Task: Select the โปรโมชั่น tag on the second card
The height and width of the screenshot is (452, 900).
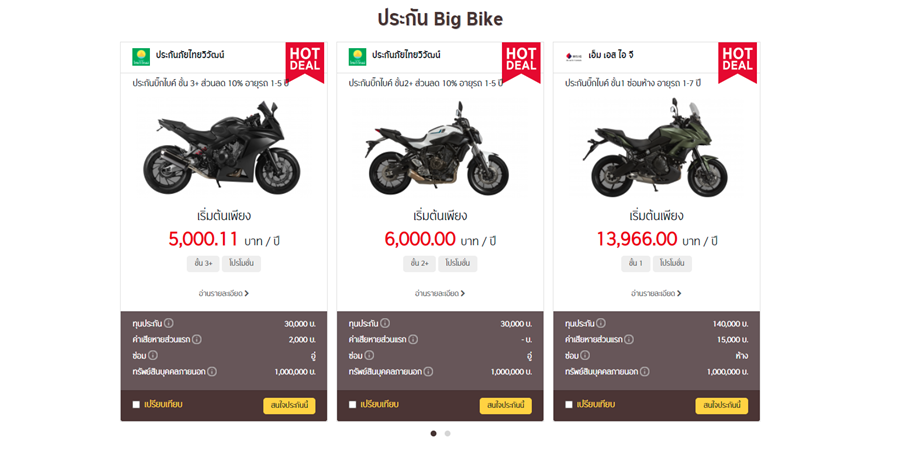Action: pyautogui.click(x=458, y=264)
